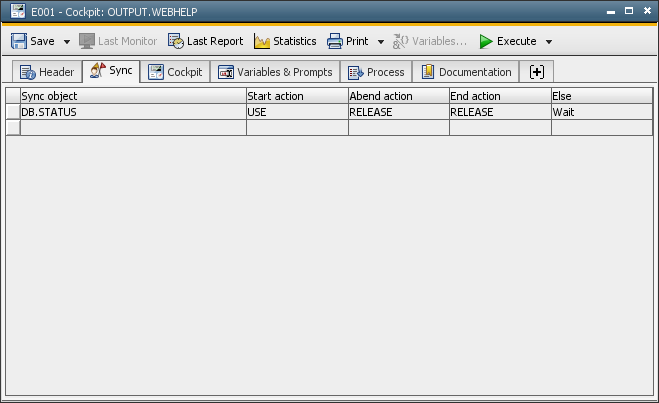
Task: Switch to the Cockpit tab
Action: tap(175, 72)
